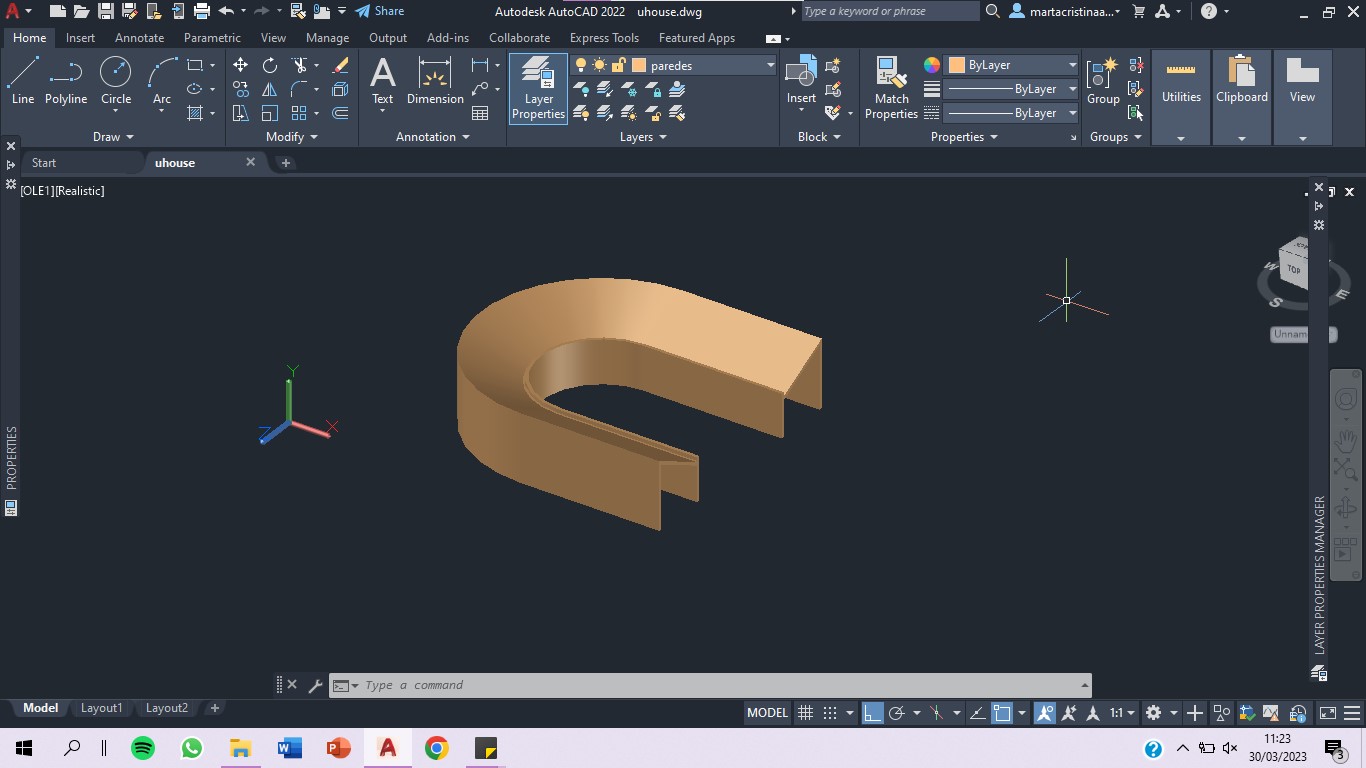Viewport: 1366px width, 768px height.
Task: Select the Mirror tool
Action: pyautogui.click(x=270, y=89)
